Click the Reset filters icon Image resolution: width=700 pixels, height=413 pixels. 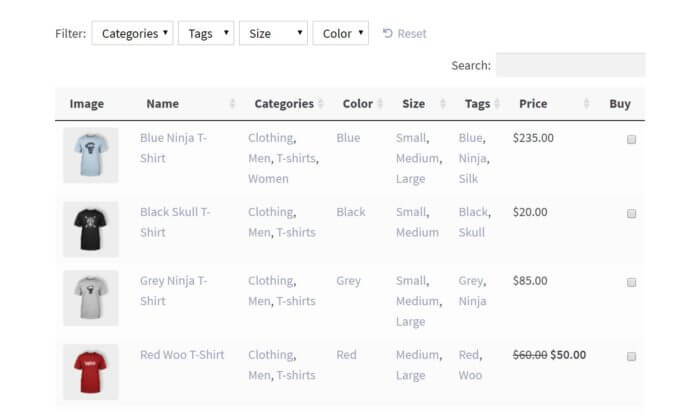click(x=388, y=33)
